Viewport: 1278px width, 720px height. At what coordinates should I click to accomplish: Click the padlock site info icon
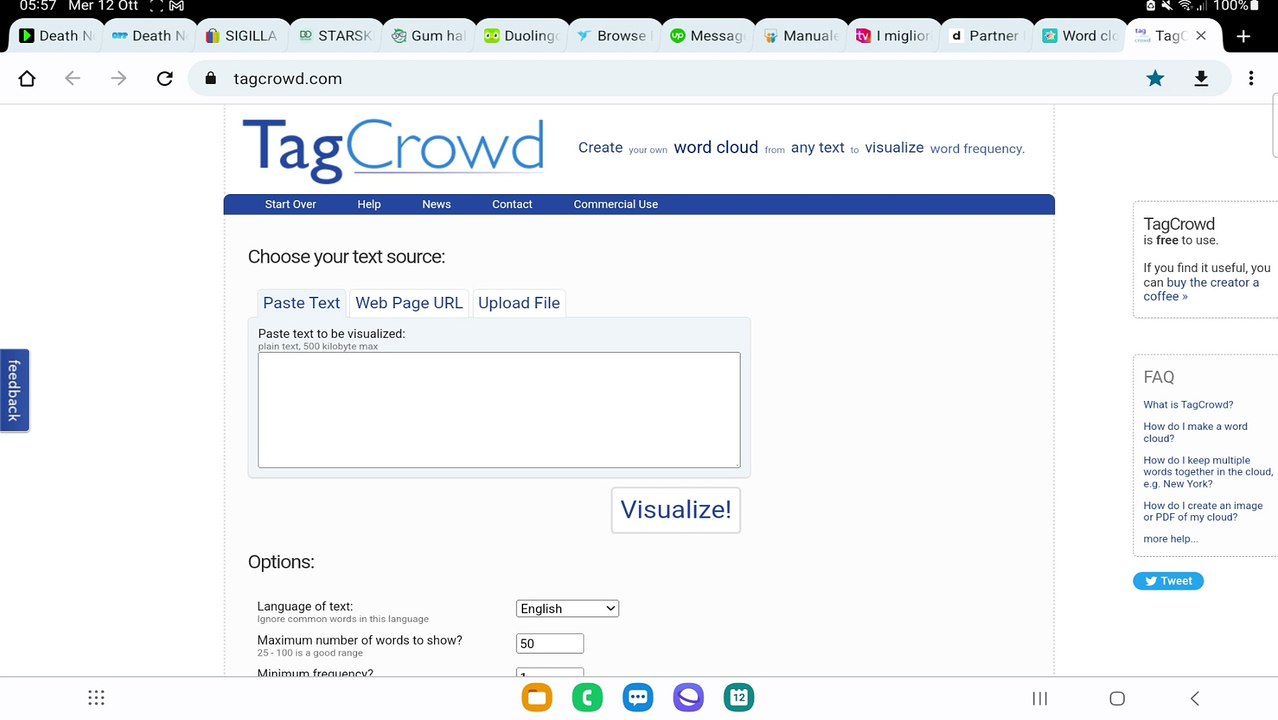(x=210, y=78)
